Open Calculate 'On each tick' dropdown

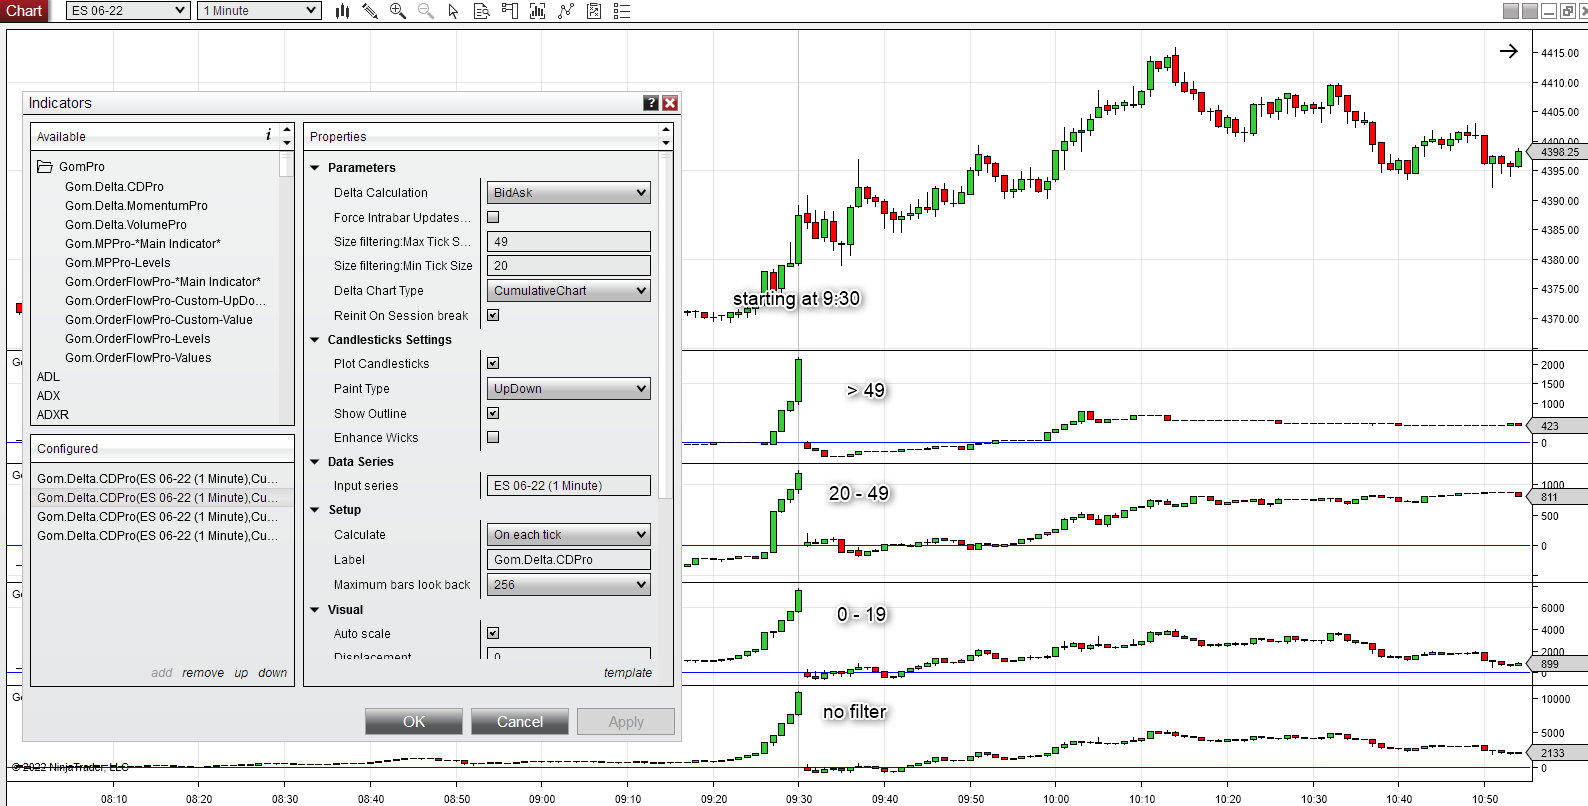pyautogui.click(x=569, y=535)
